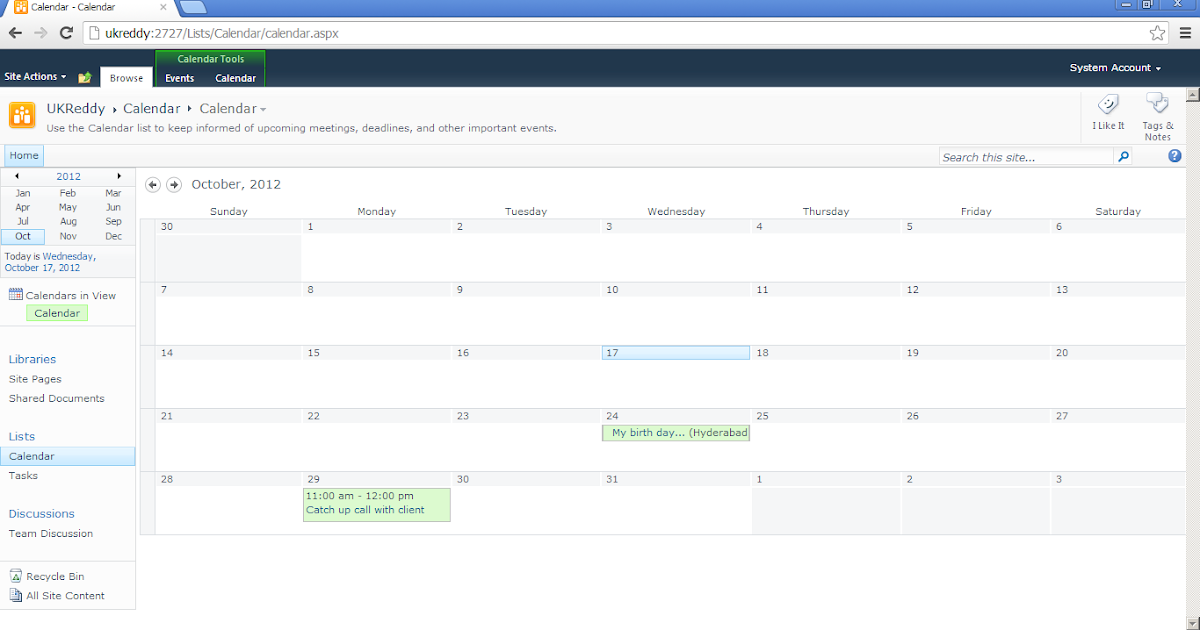Open the Recycle Bin
Screen dimensions: 1200x630
point(54,576)
